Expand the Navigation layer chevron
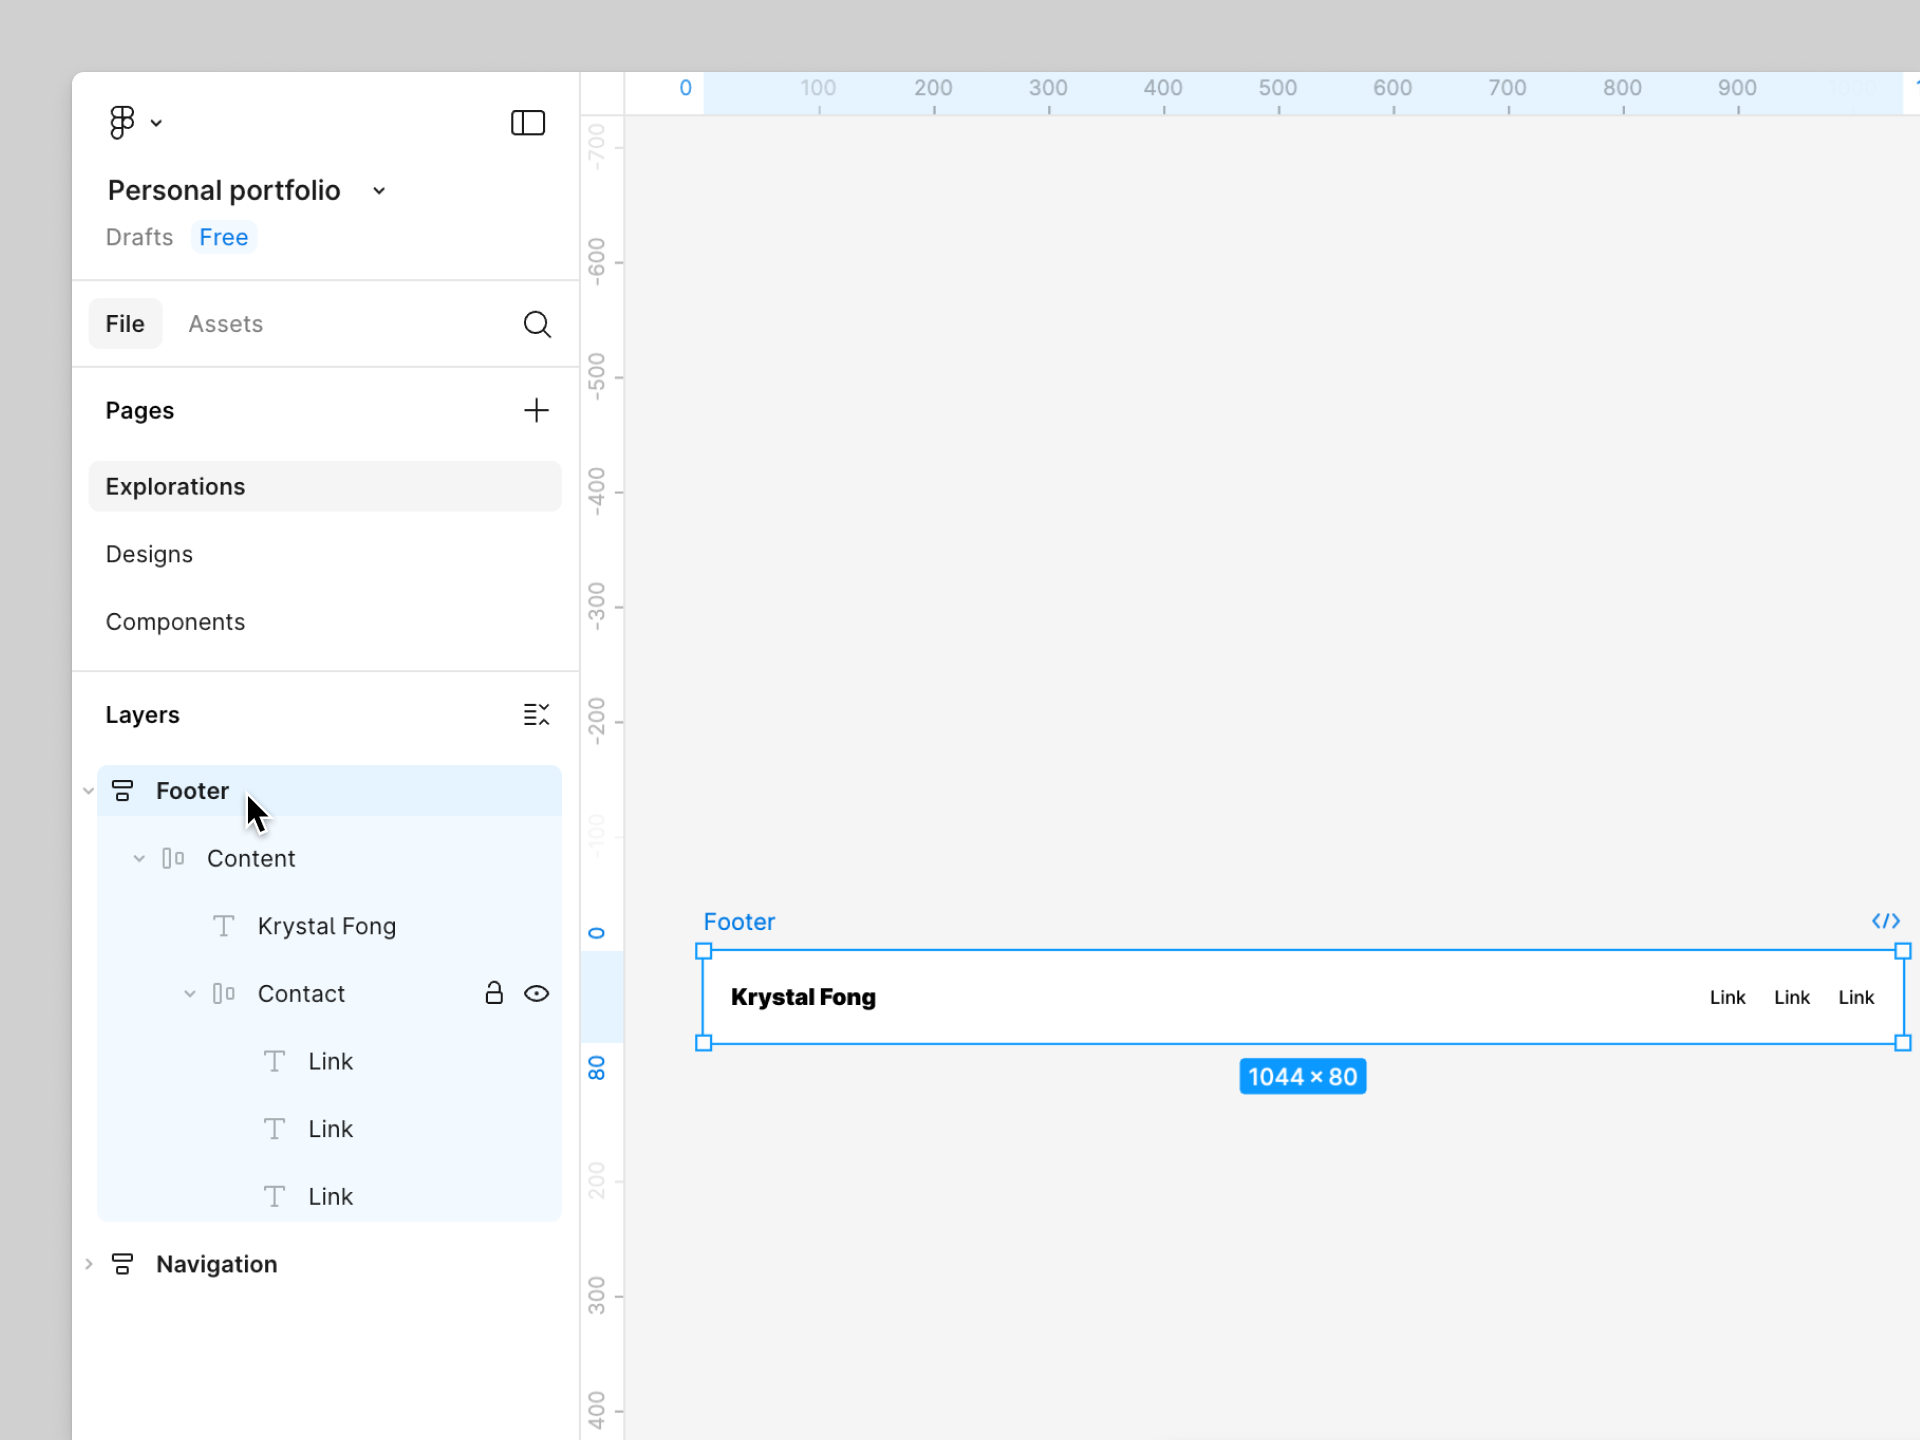Viewport: 1920px width, 1440px height. coord(89,1264)
